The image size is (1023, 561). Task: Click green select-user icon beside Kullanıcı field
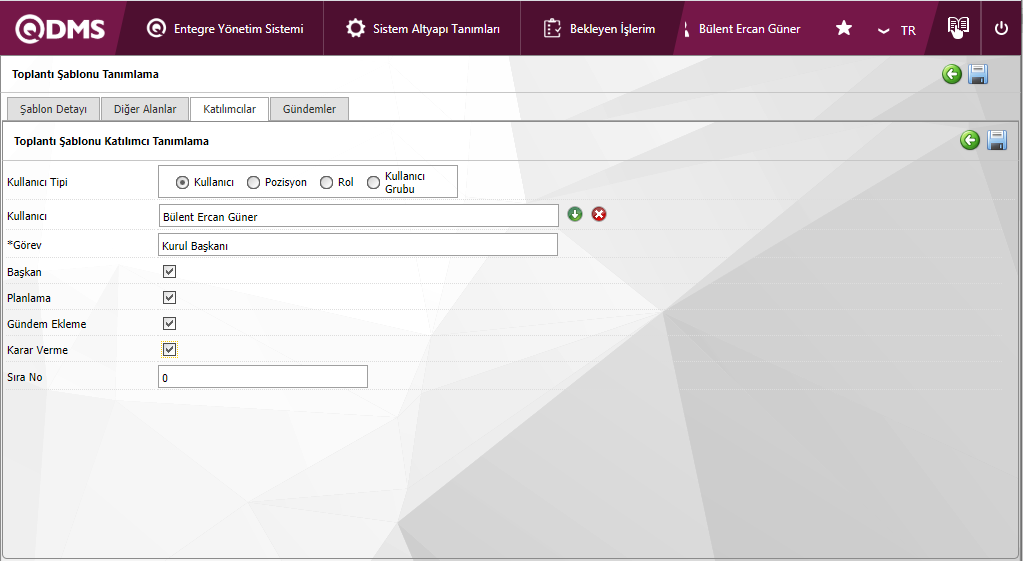coord(575,214)
